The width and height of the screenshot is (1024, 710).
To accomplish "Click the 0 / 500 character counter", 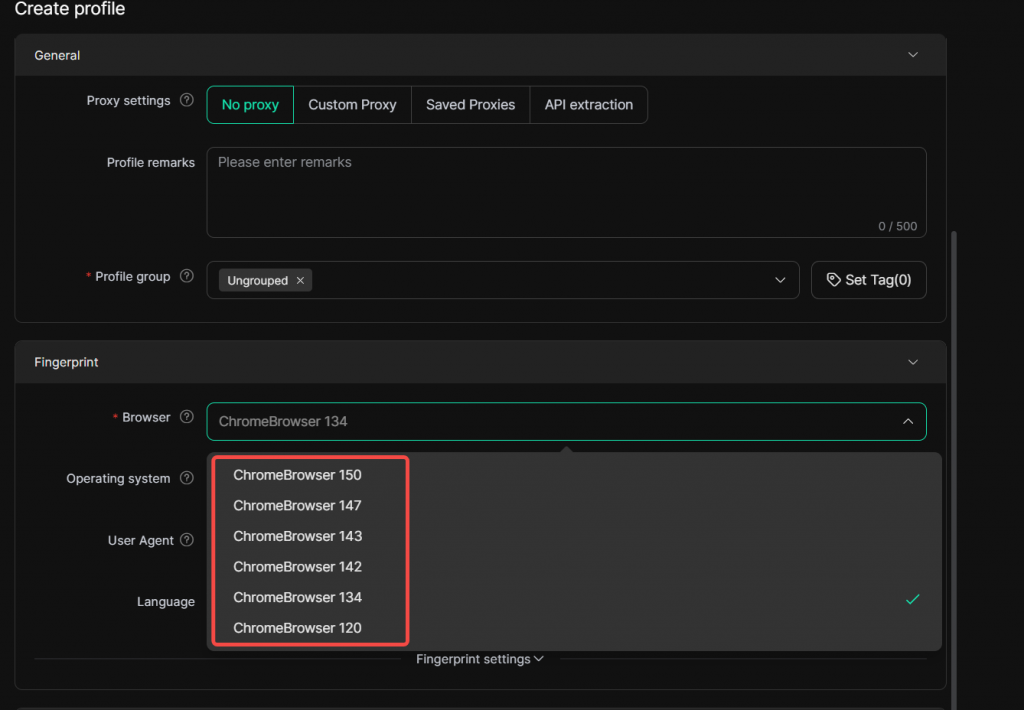I will (x=897, y=226).
